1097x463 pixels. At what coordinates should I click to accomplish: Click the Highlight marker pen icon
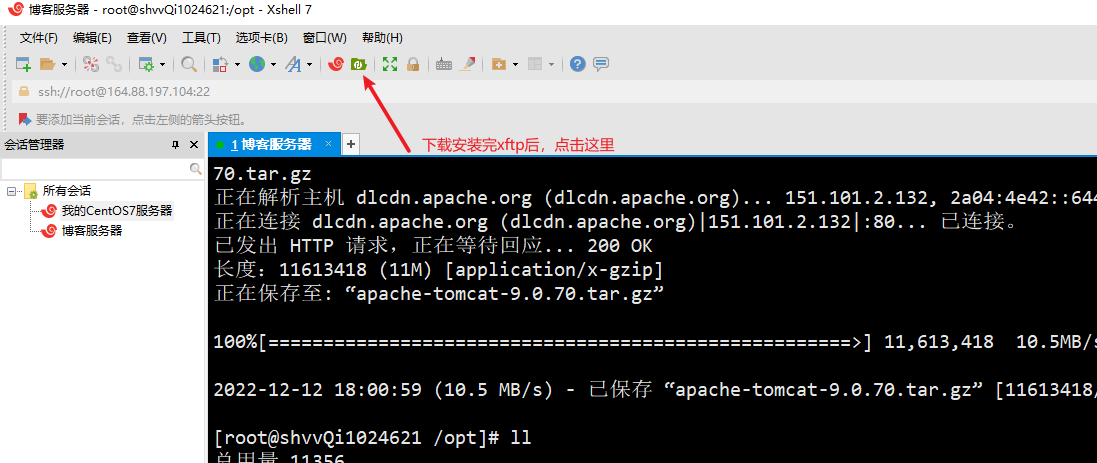click(467, 64)
